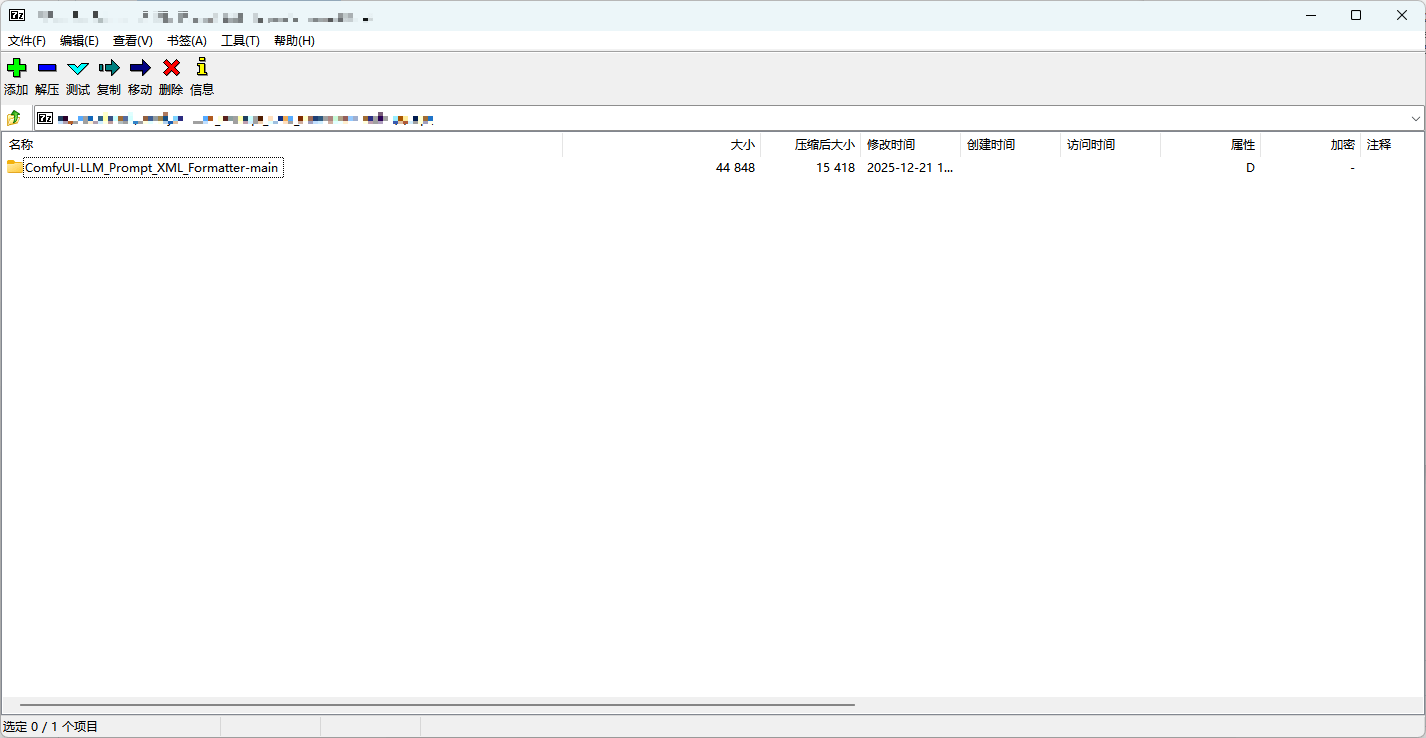Click the compressed size 15 418
1426x738 pixels.
point(835,168)
